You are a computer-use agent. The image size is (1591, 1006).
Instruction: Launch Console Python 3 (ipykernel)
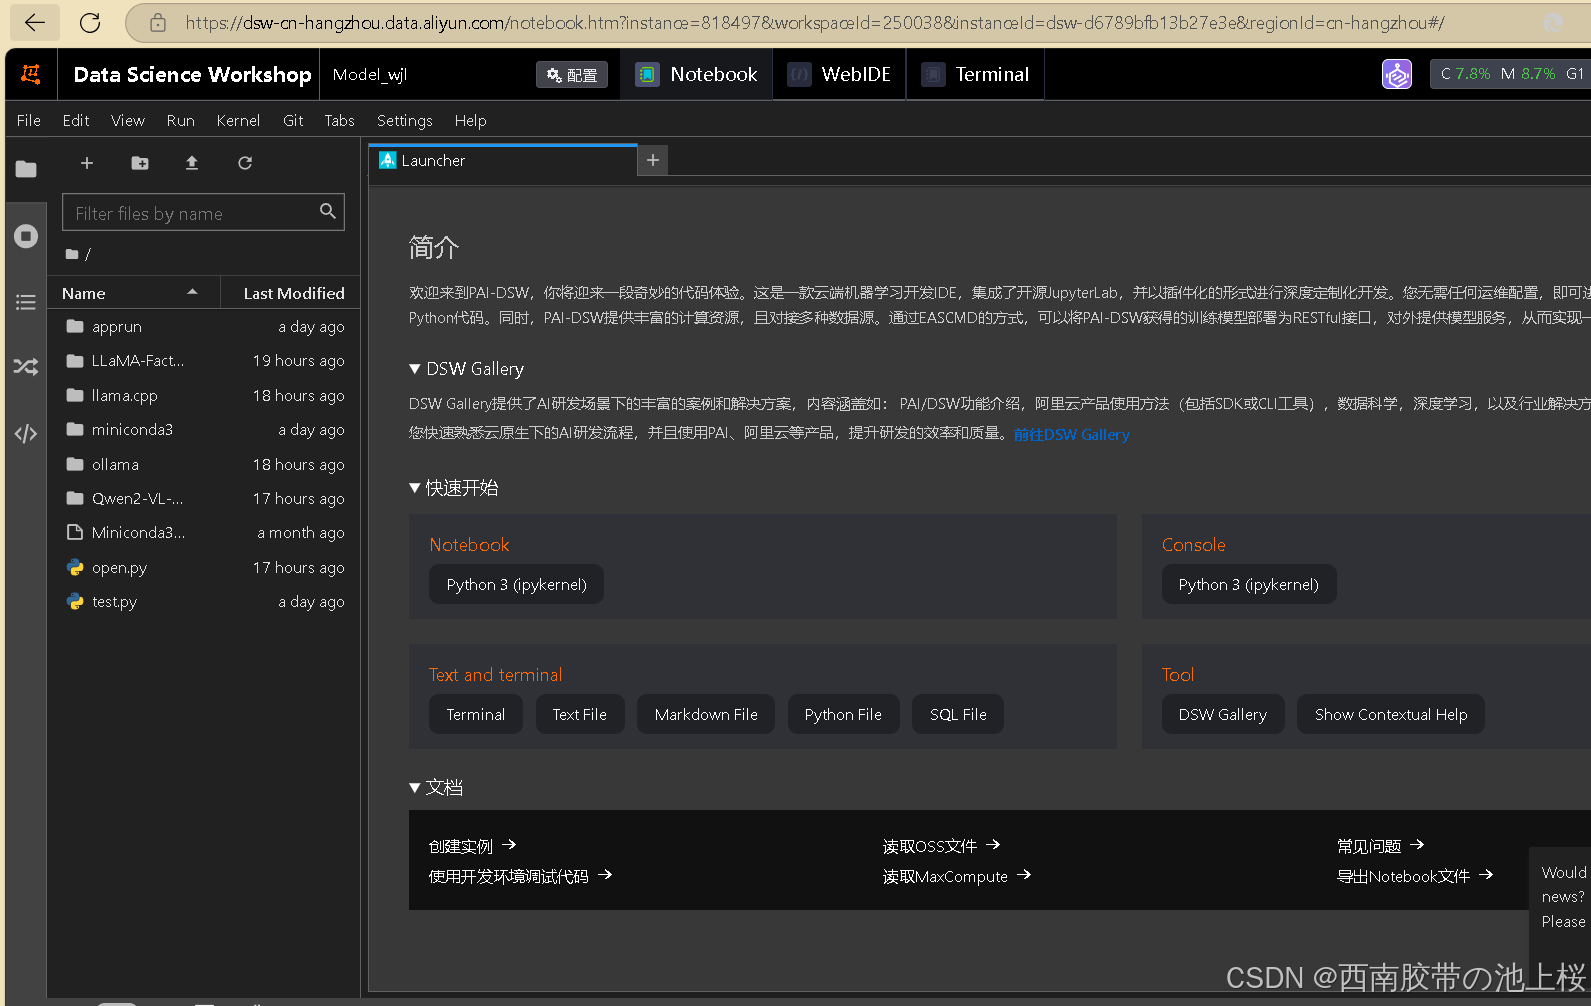click(x=1249, y=585)
